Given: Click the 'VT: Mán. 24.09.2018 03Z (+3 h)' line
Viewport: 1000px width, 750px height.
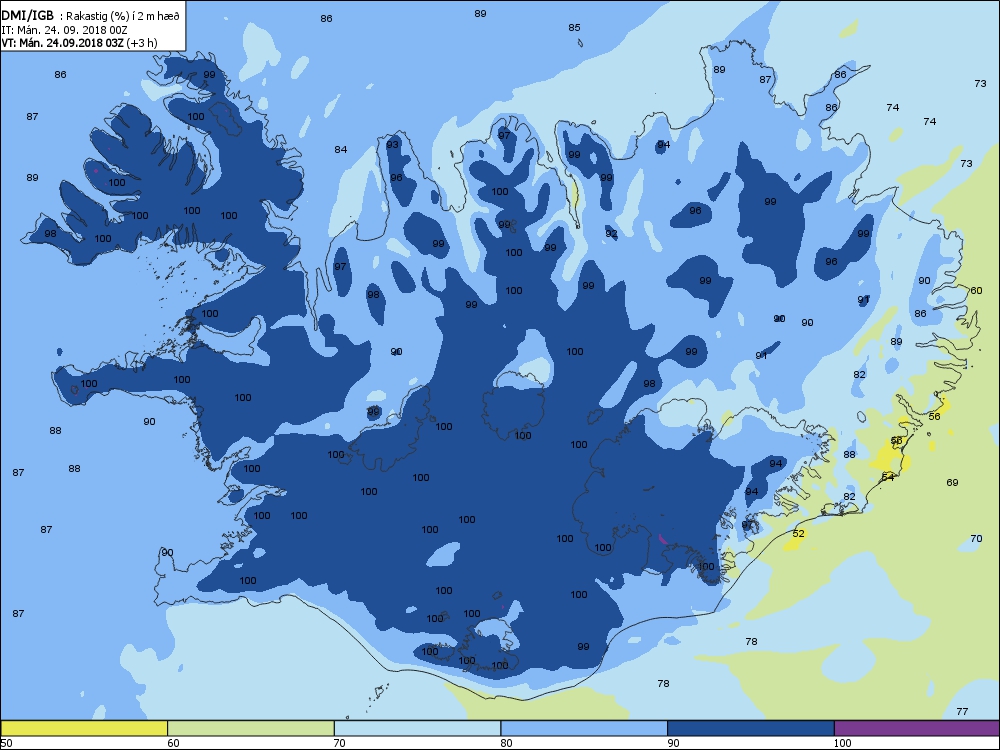Looking at the screenshot, I should 79,43.
